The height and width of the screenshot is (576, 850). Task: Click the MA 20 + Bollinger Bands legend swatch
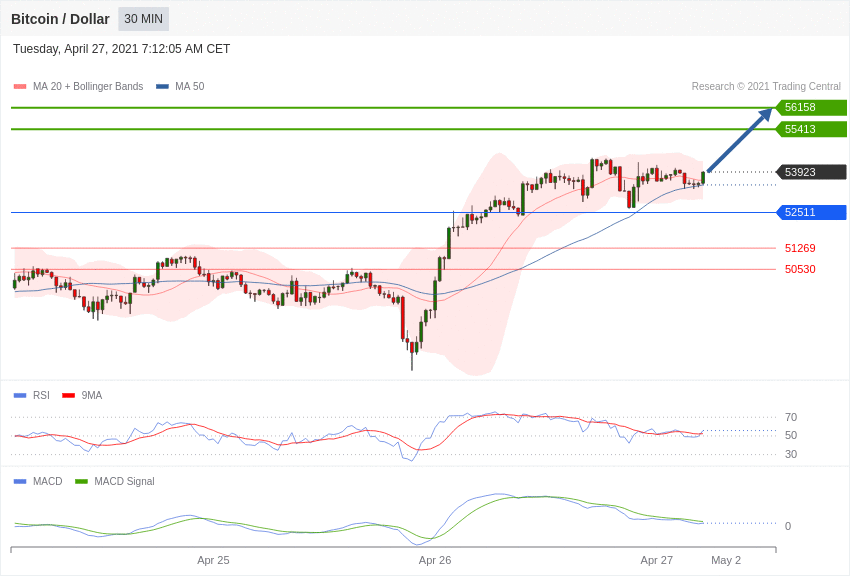[x=20, y=86]
